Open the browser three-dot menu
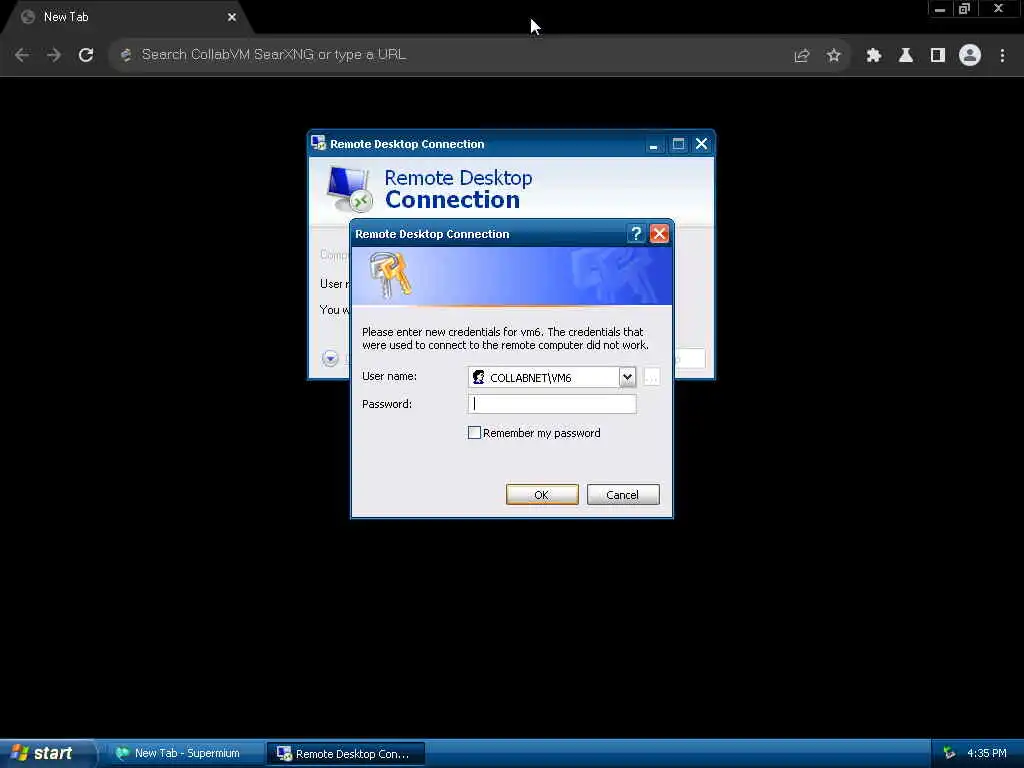Screen dimensions: 1024x768 pyautogui.click(x=1002, y=56)
